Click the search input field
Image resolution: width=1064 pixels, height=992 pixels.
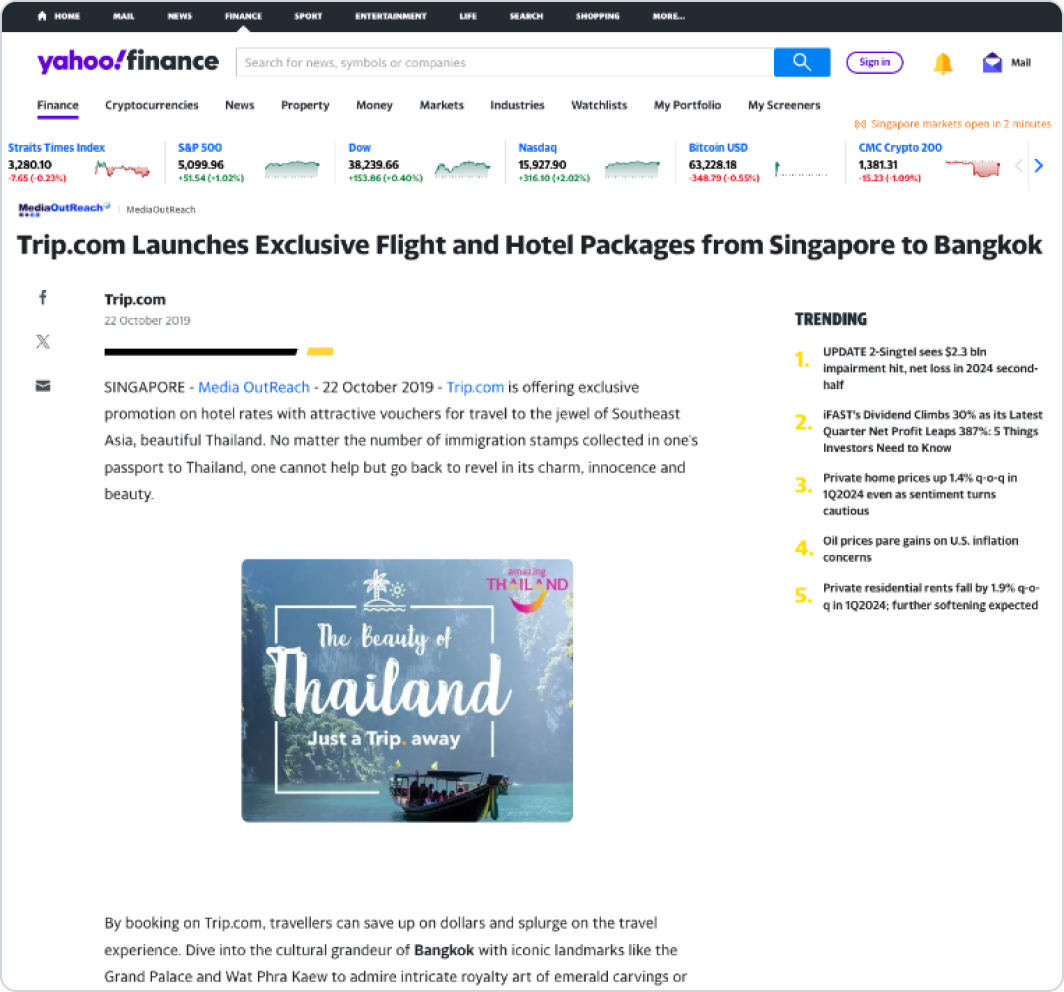(x=504, y=62)
